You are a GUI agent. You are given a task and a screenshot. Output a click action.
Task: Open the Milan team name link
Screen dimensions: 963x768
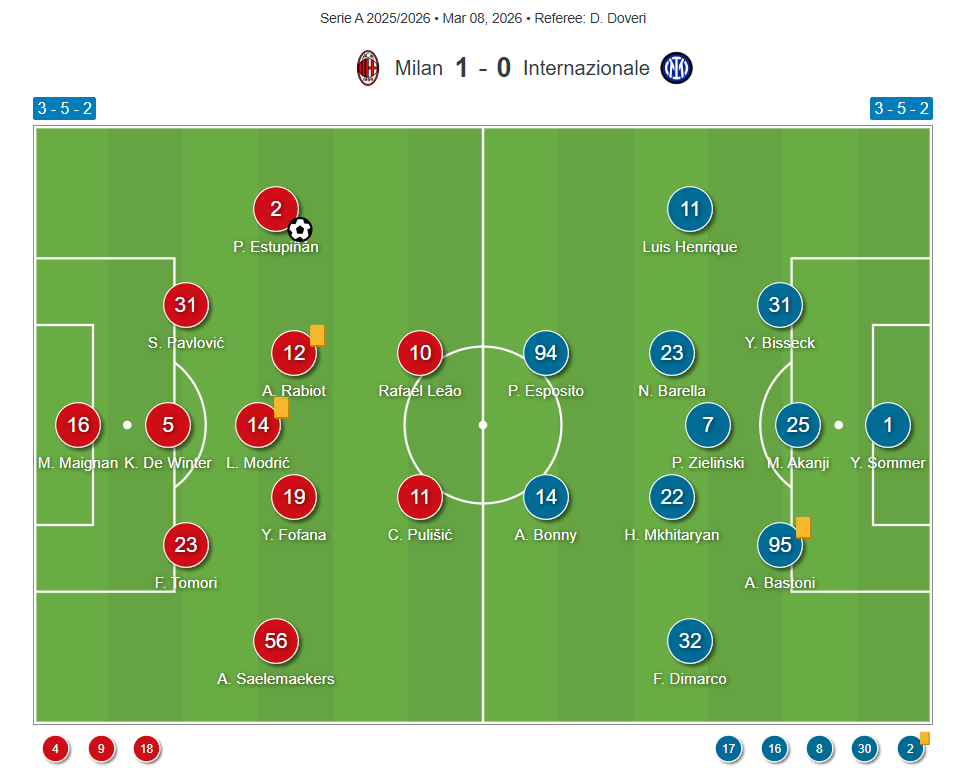point(419,68)
